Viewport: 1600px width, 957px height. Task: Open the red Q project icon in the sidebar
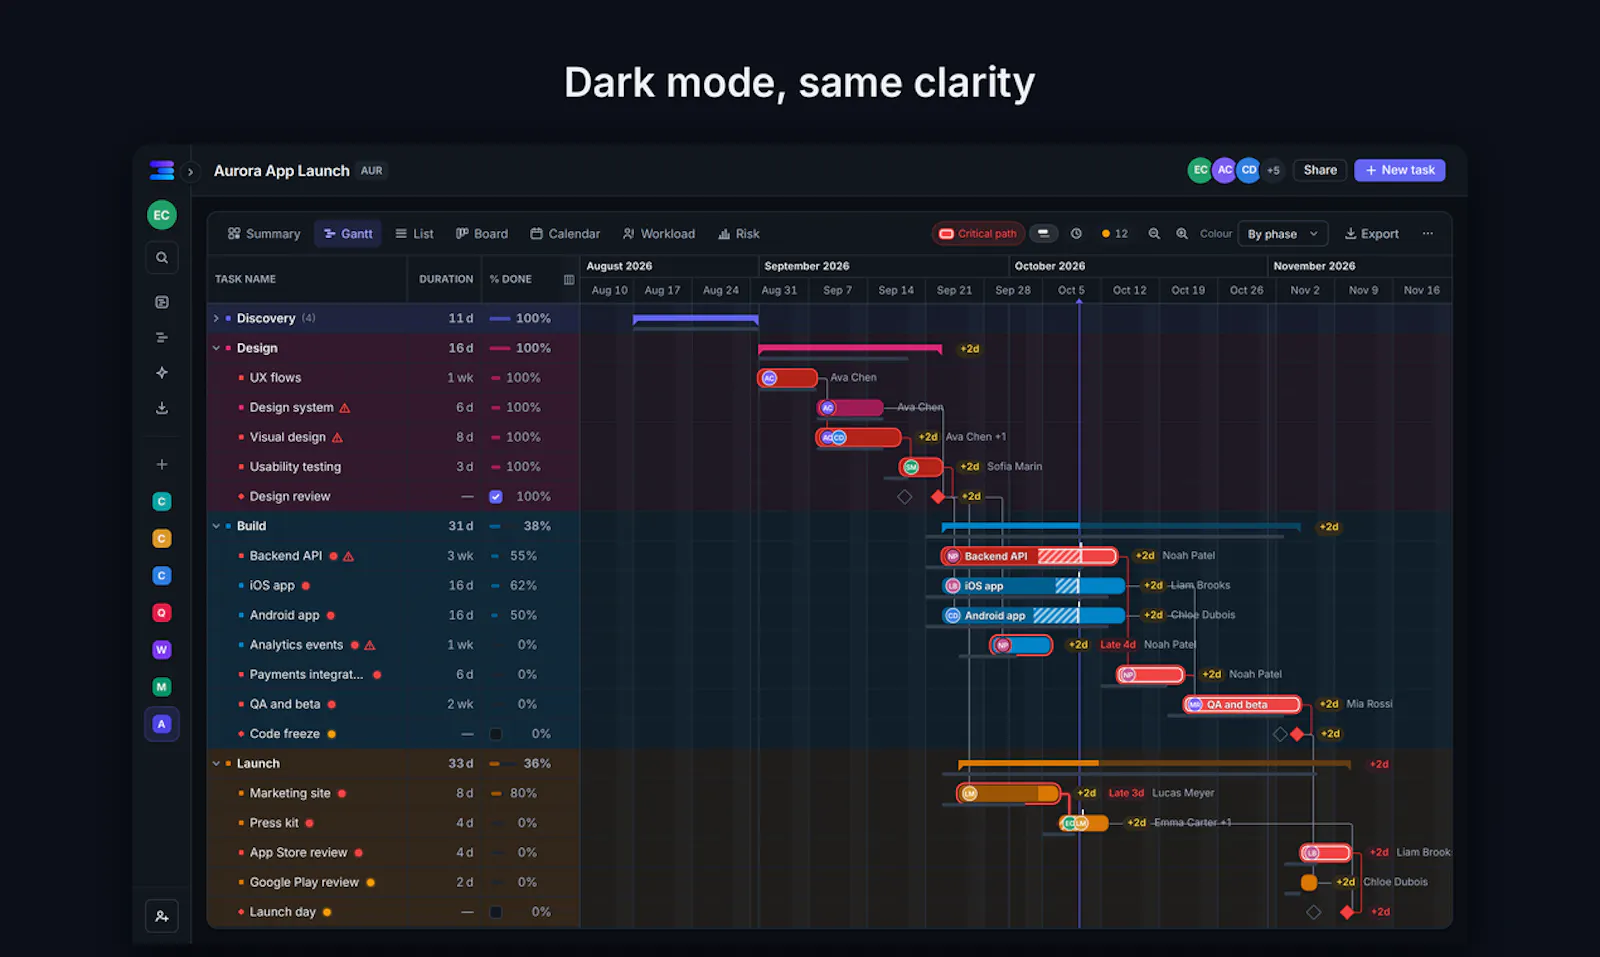pyautogui.click(x=162, y=613)
